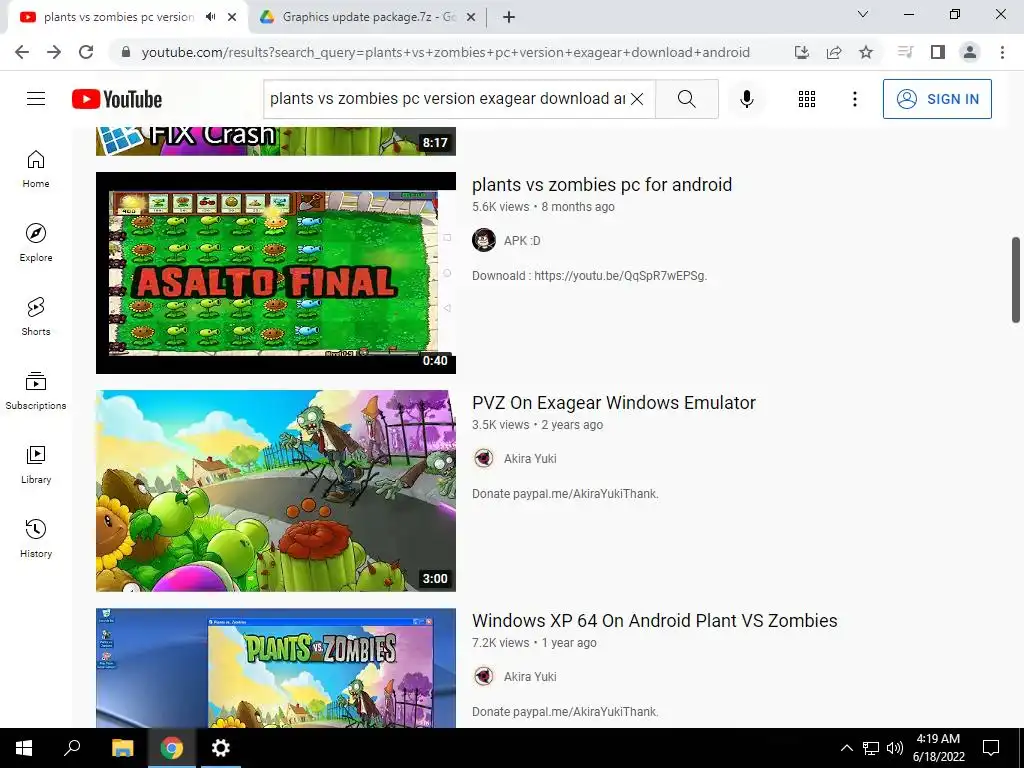Click the page vertical scrollbar thumb
1024x768 pixels.
click(x=1016, y=280)
